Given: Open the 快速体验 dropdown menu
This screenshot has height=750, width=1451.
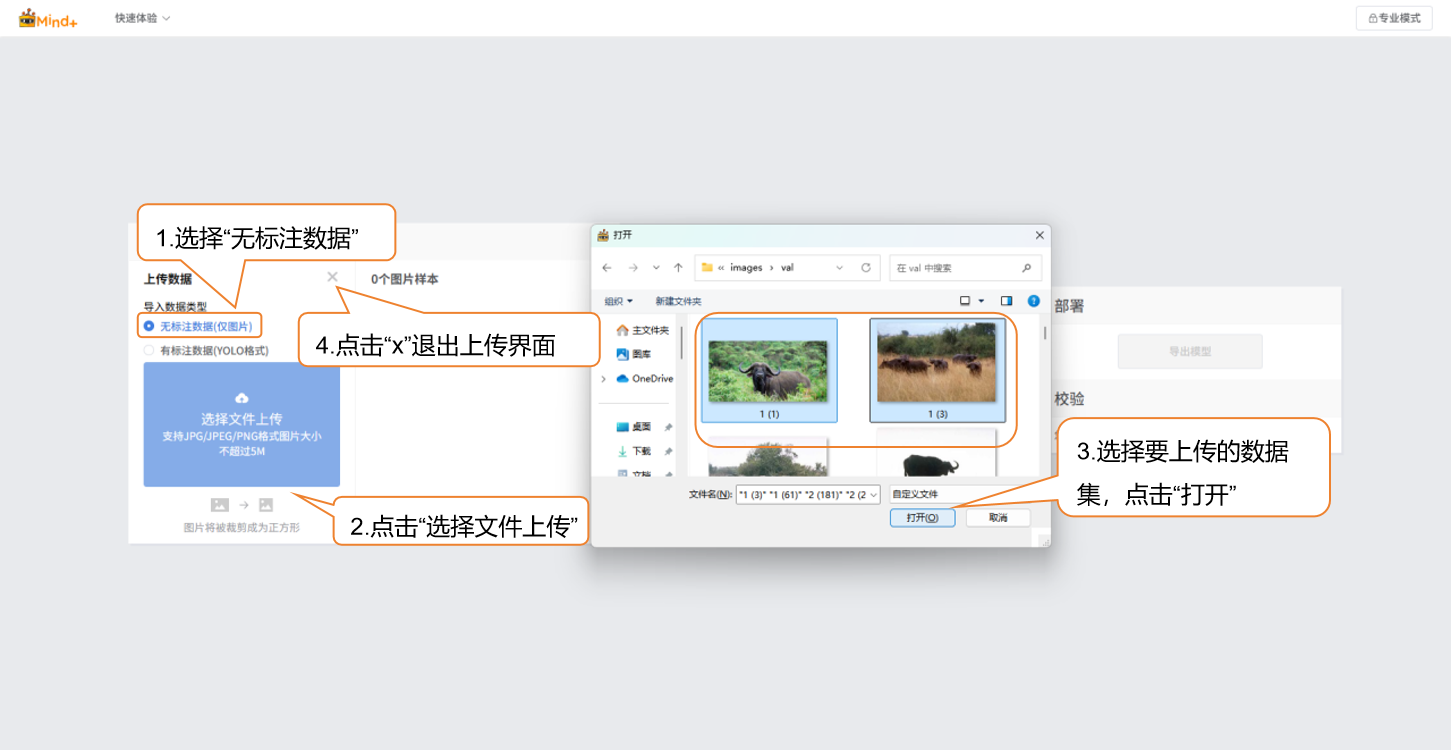Looking at the screenshot, I should pyautogui.click(x=142, y=18).
